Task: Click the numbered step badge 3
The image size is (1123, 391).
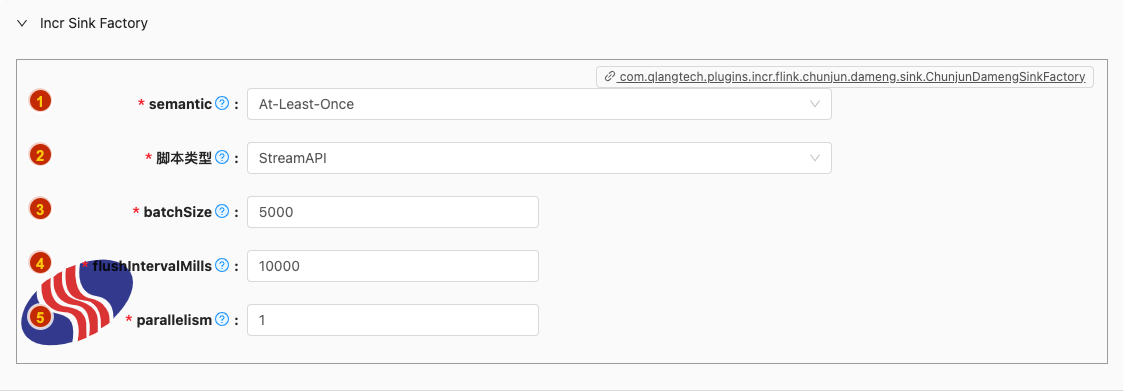Action: (40, 209)
